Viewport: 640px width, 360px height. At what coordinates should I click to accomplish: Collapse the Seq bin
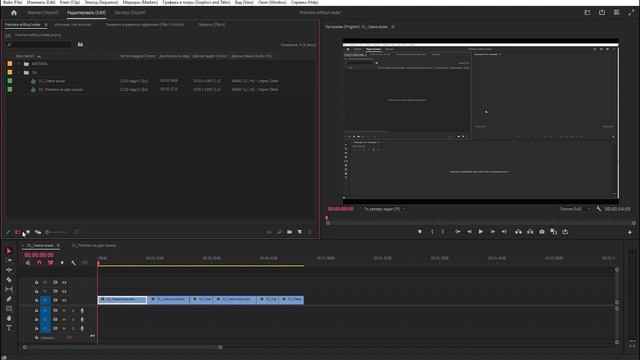(x=18, y=72)
